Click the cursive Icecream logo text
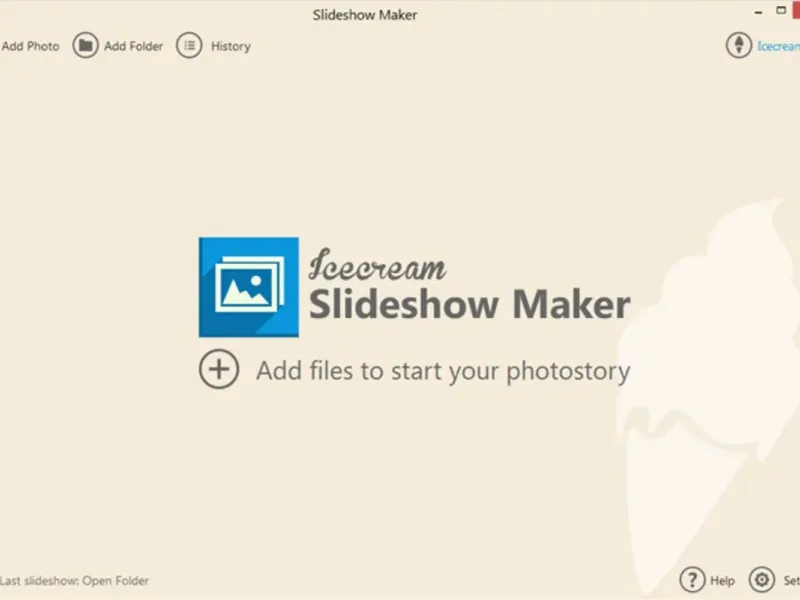The image size is (800, 600). pyautogui.click(x=377, y=265)
